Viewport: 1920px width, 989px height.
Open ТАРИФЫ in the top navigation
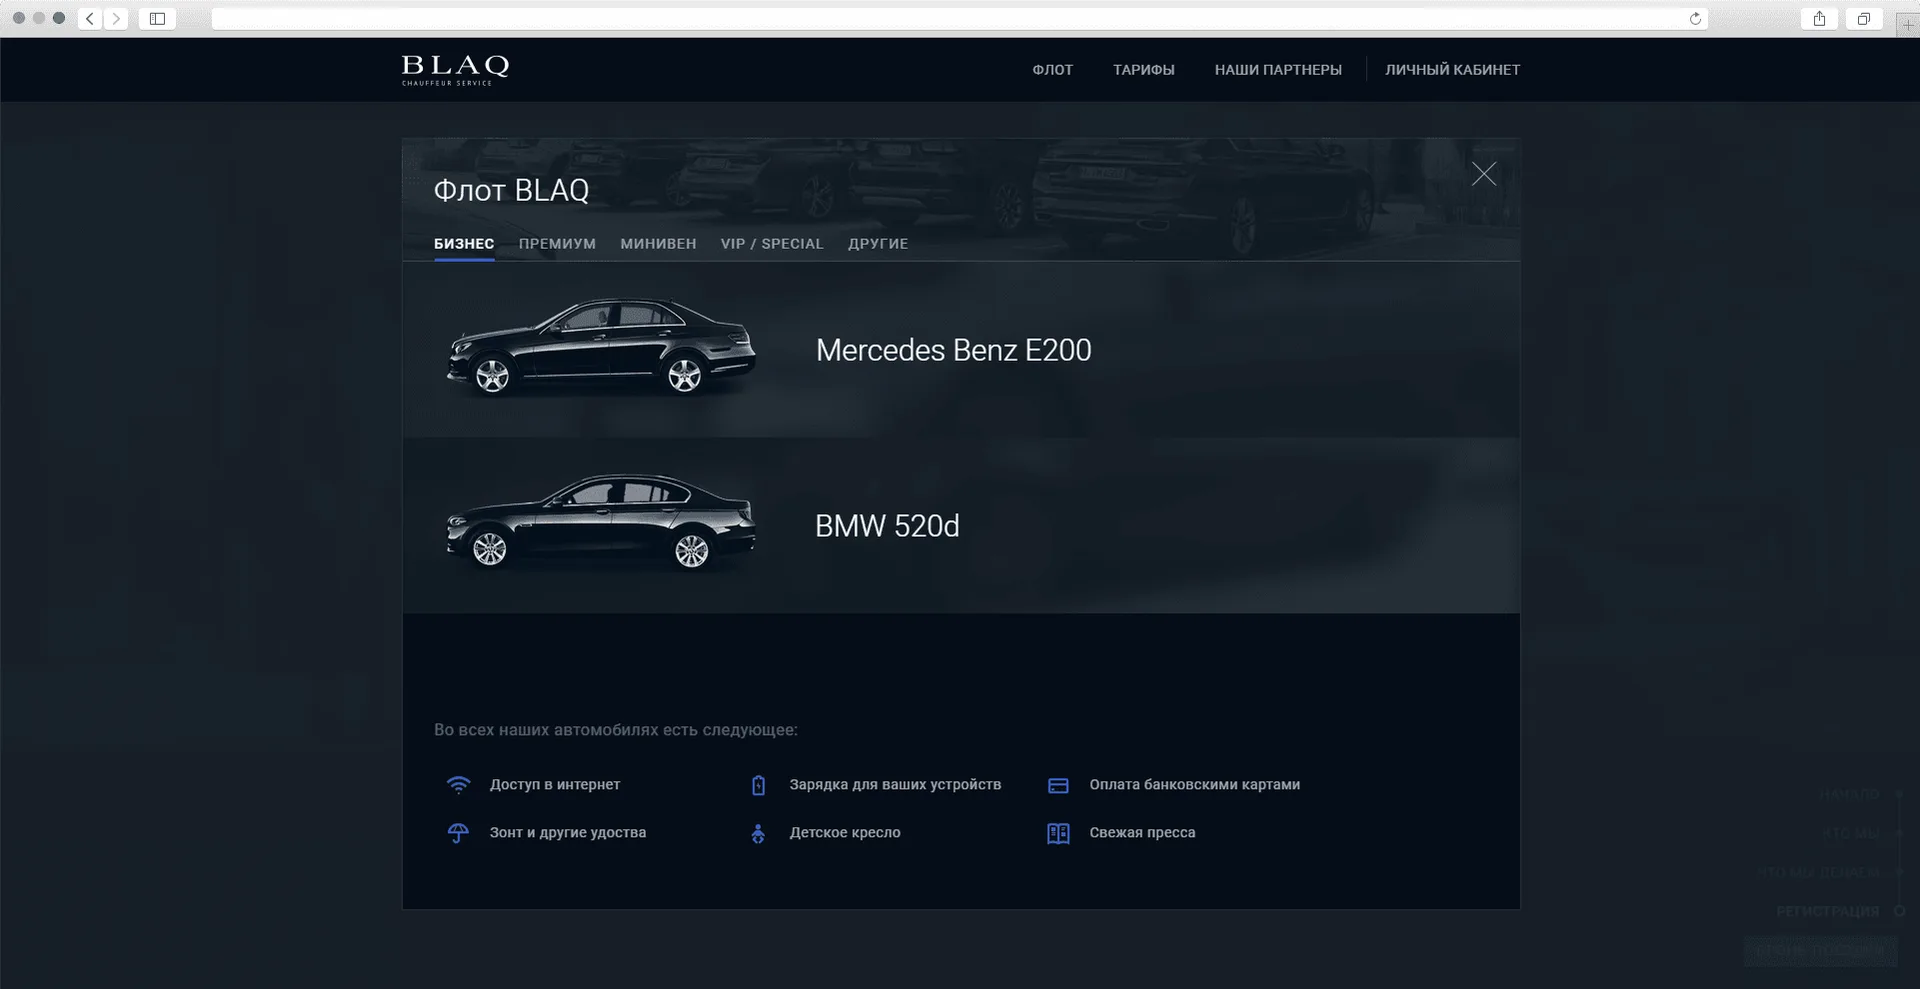click(x=1144, y=70)
